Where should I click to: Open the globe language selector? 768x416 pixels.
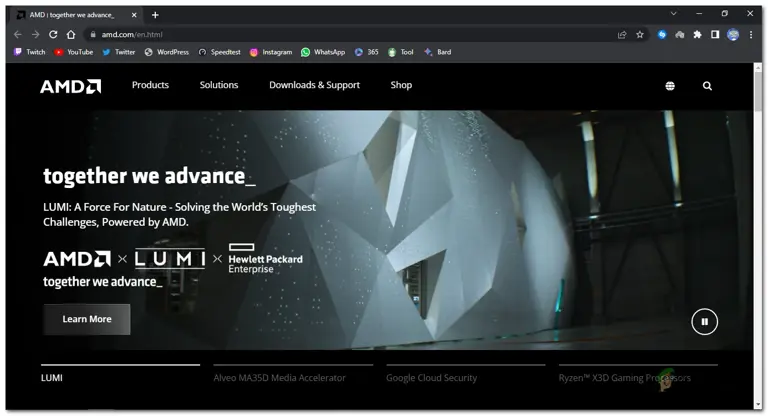click(670, 86)
